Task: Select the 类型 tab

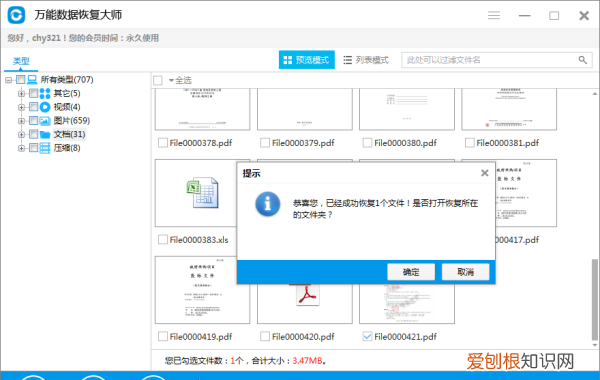Action: (x=21, y=61)
